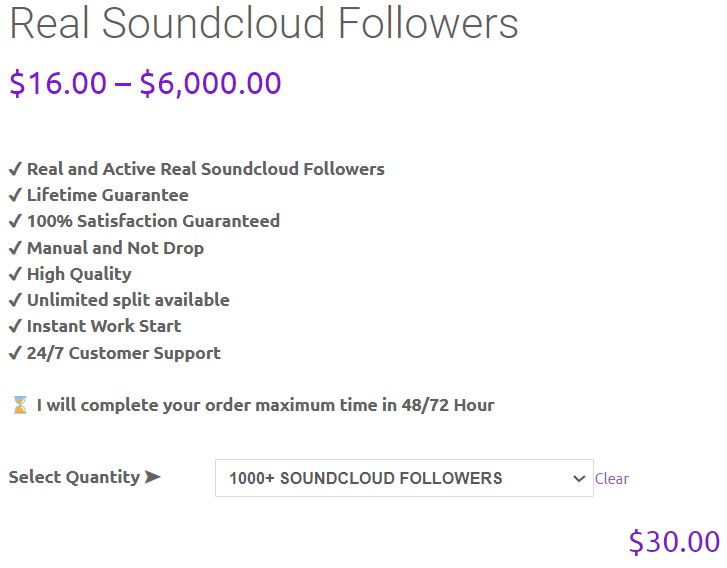Click the $30.00 selected price
The height and width of the screenshot is (568, 727).
(674, 541)
